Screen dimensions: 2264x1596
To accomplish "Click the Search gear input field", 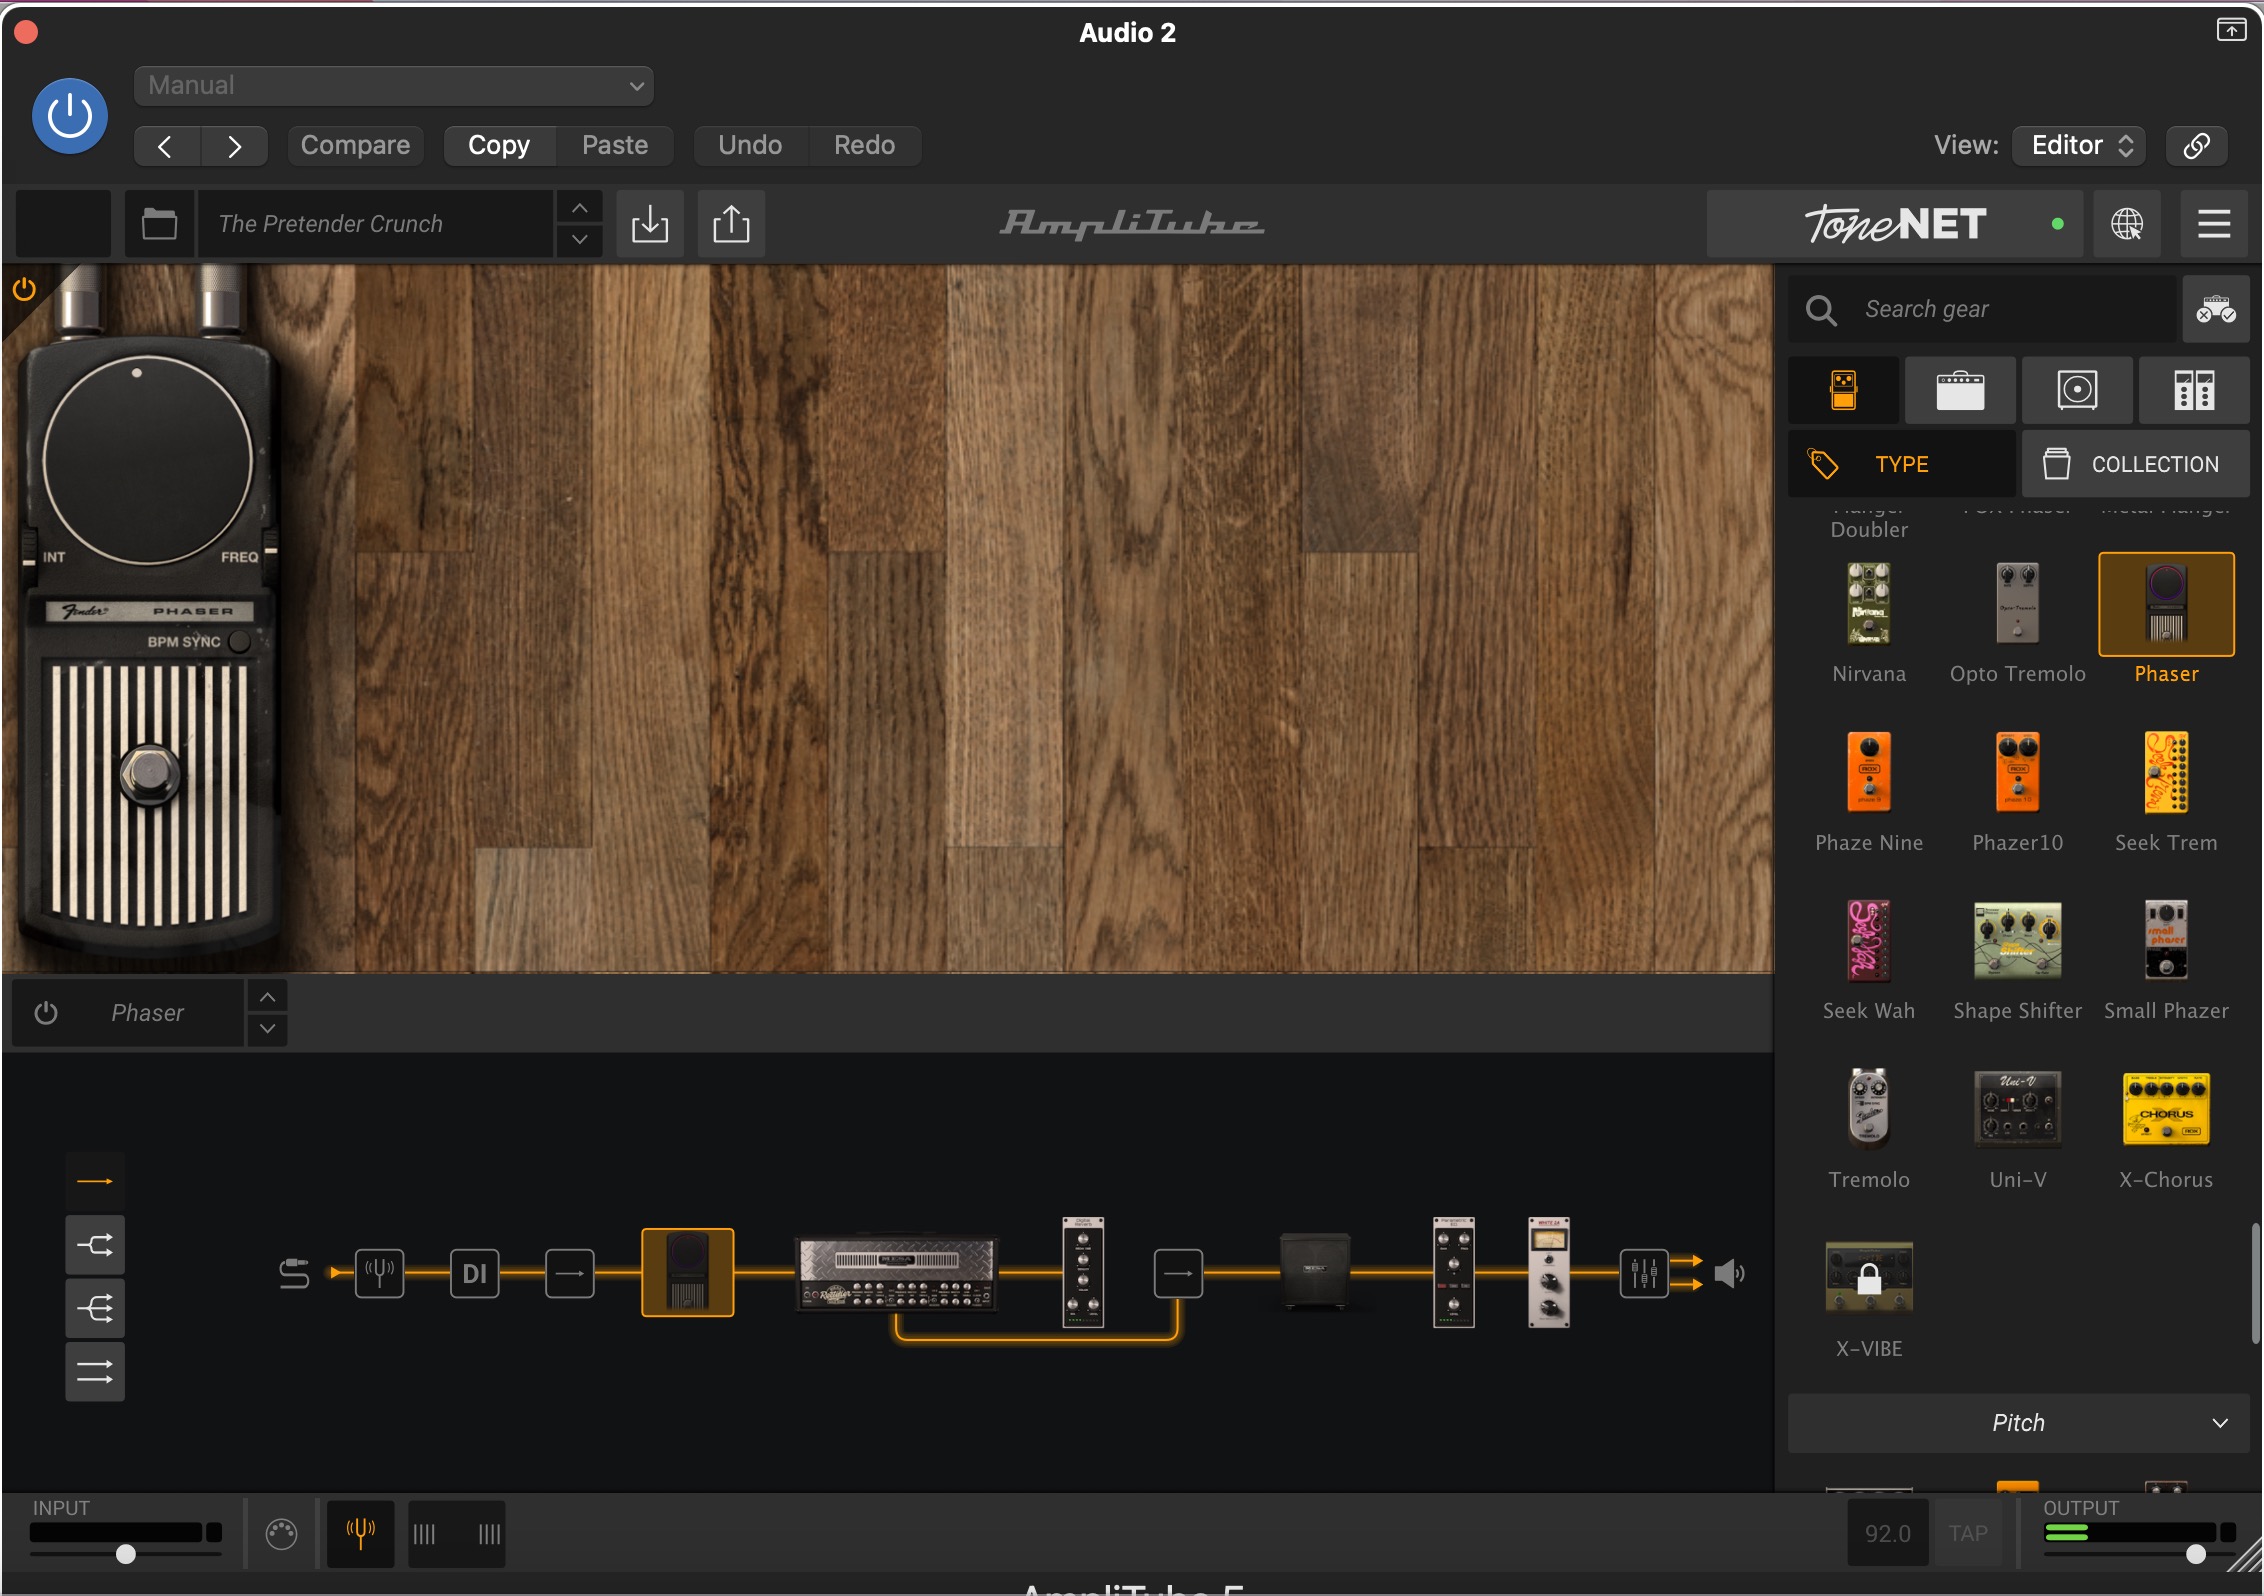I will [x=1982, y=310].
